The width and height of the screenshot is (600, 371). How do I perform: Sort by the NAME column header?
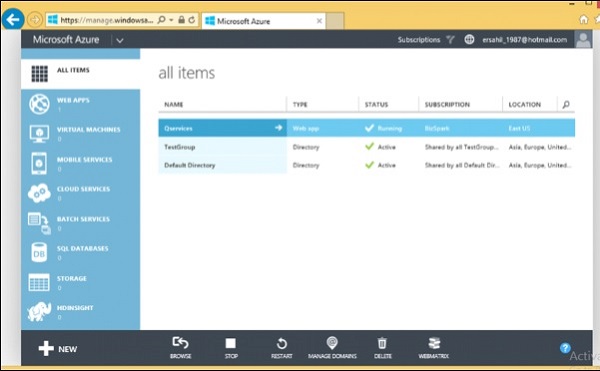point(174,104)
